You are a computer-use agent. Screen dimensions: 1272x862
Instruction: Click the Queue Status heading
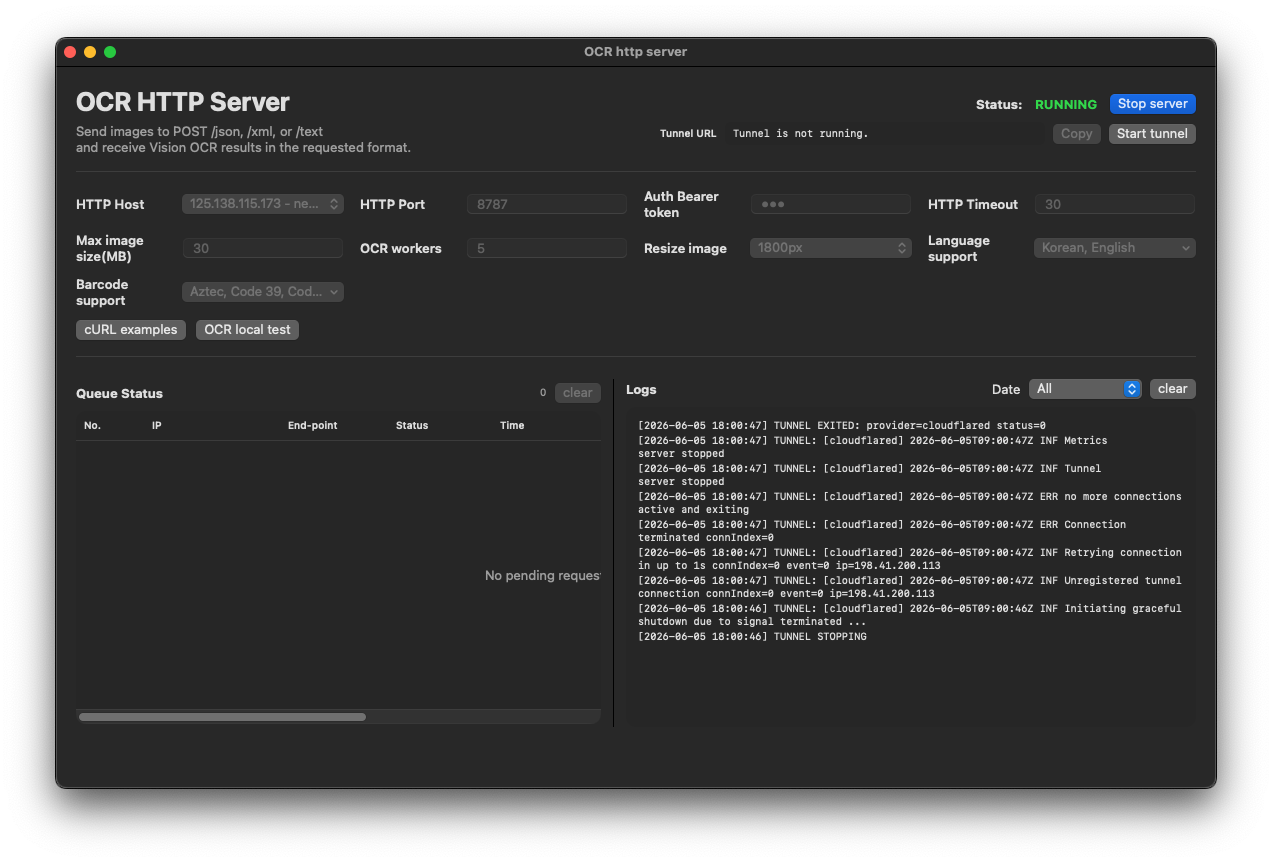(x=119, y=393)
